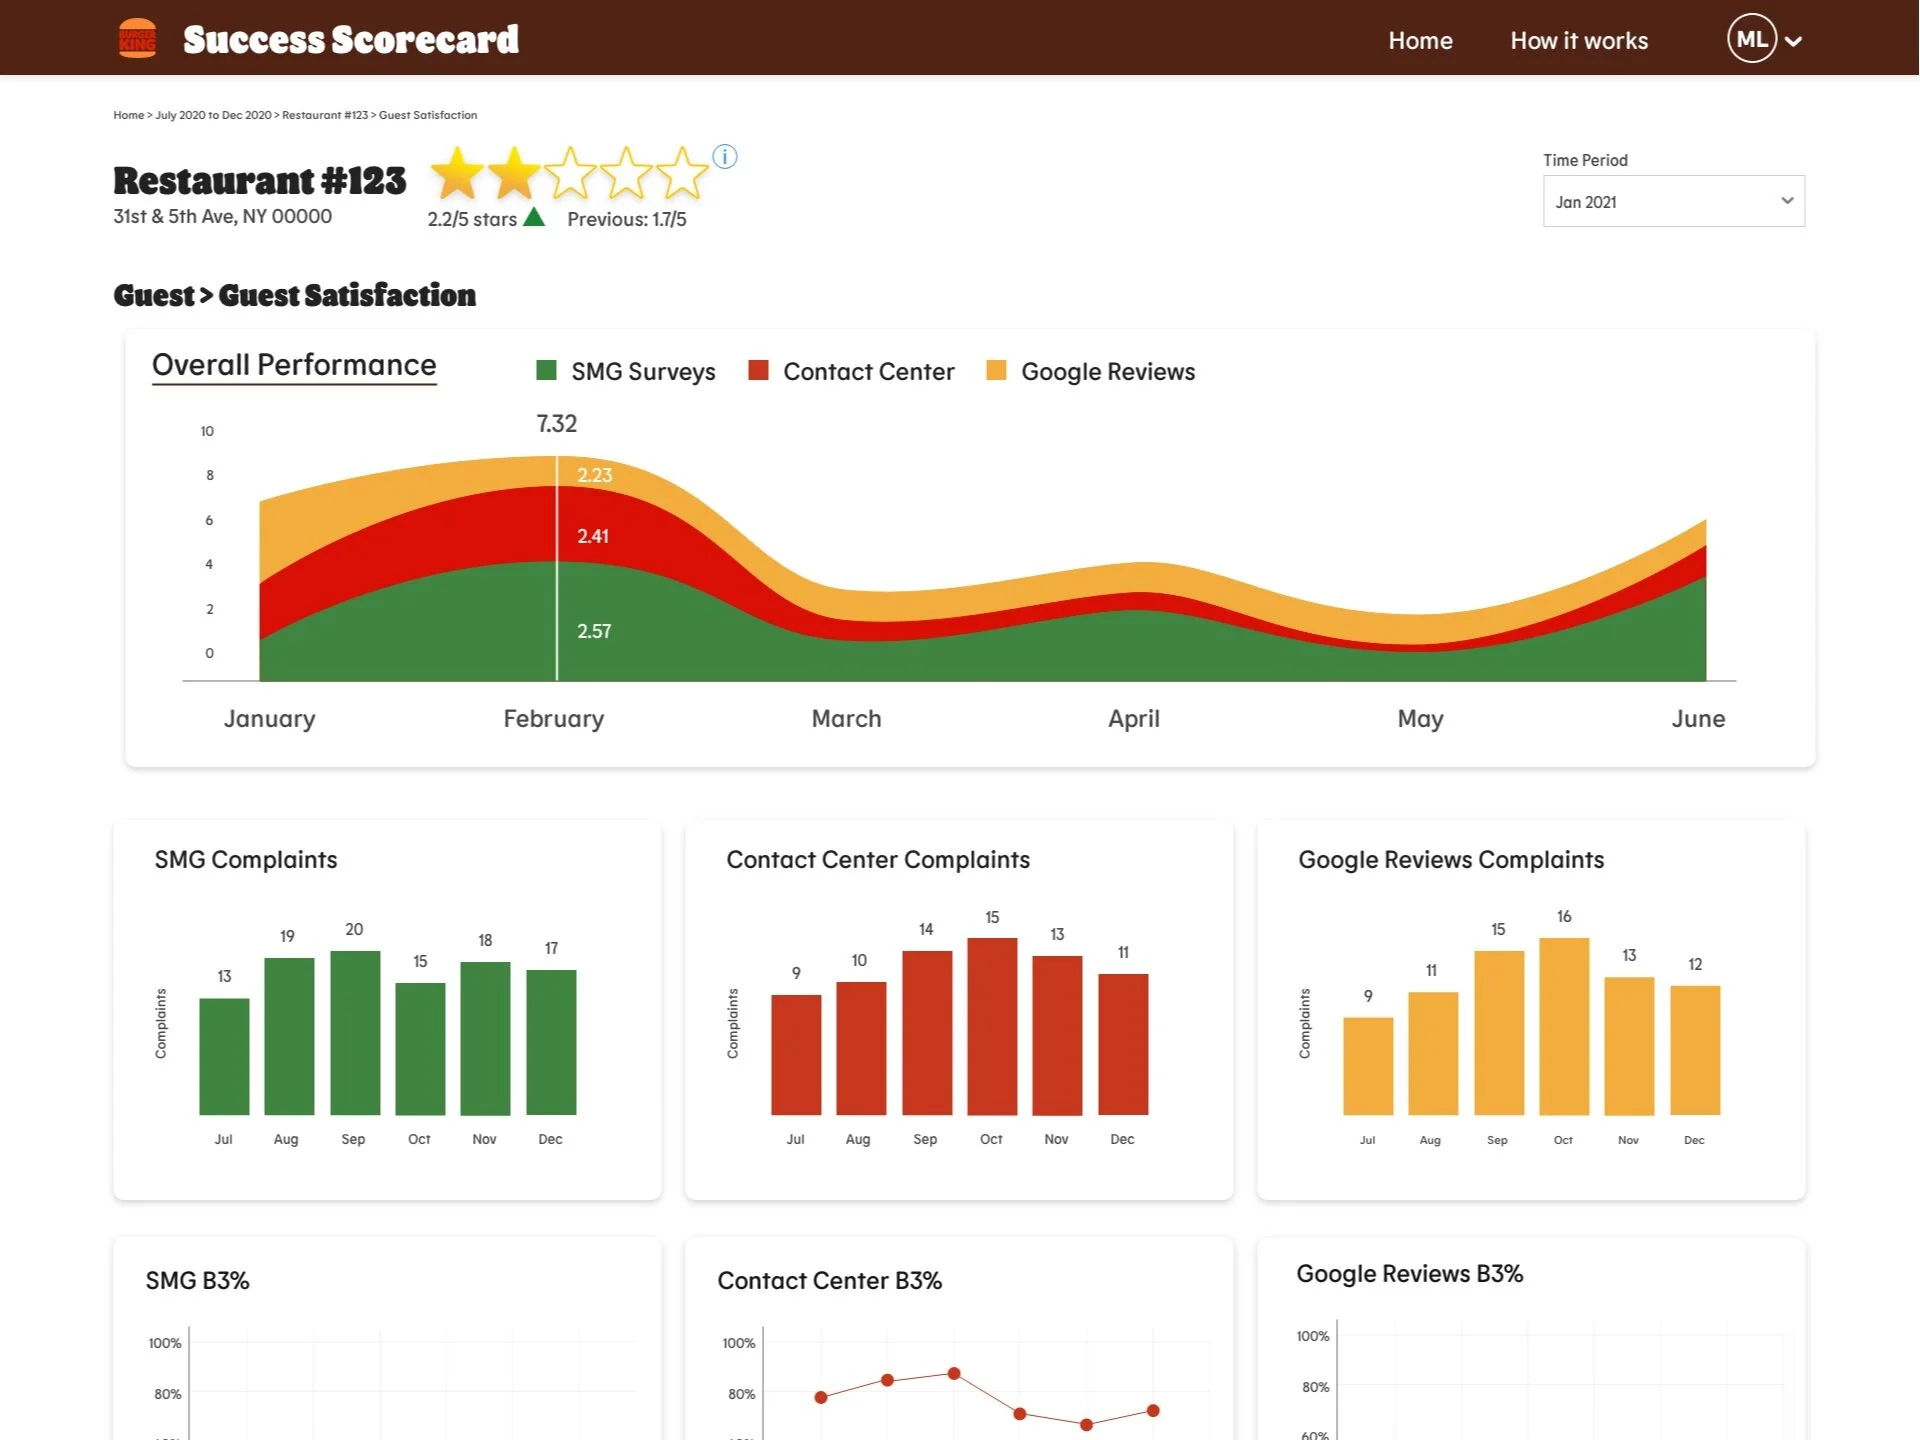The width and height of the screenshot is (1920, 1440).
Task: Toggle Google Reviews legend series
Action: tap(1107, 372)
